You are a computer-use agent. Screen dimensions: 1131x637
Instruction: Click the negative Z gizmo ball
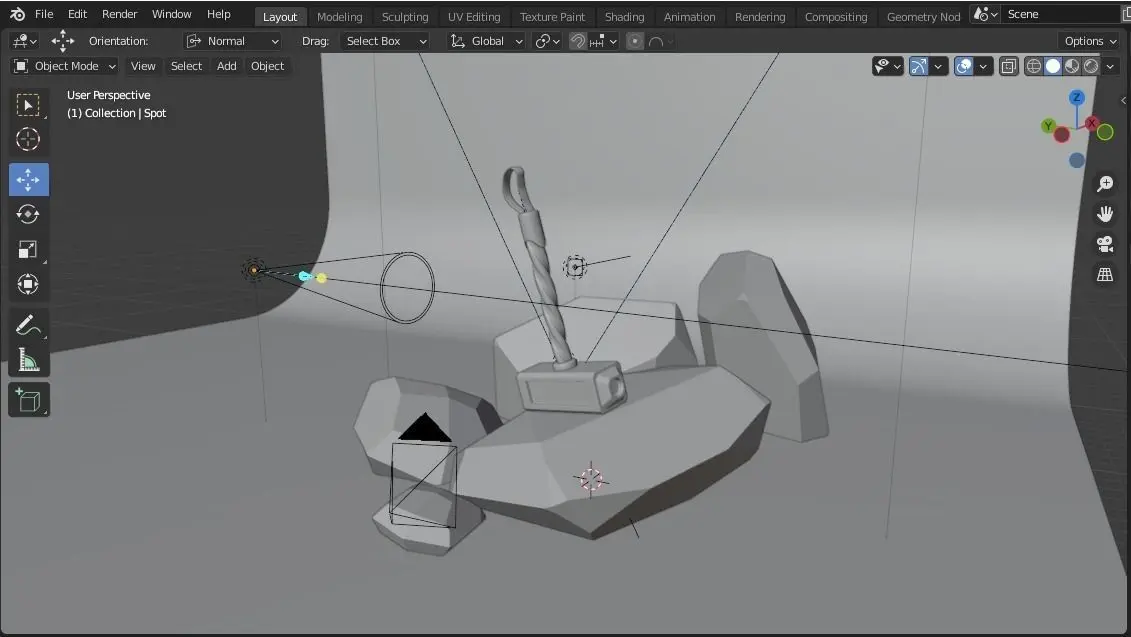point(1077,160)
